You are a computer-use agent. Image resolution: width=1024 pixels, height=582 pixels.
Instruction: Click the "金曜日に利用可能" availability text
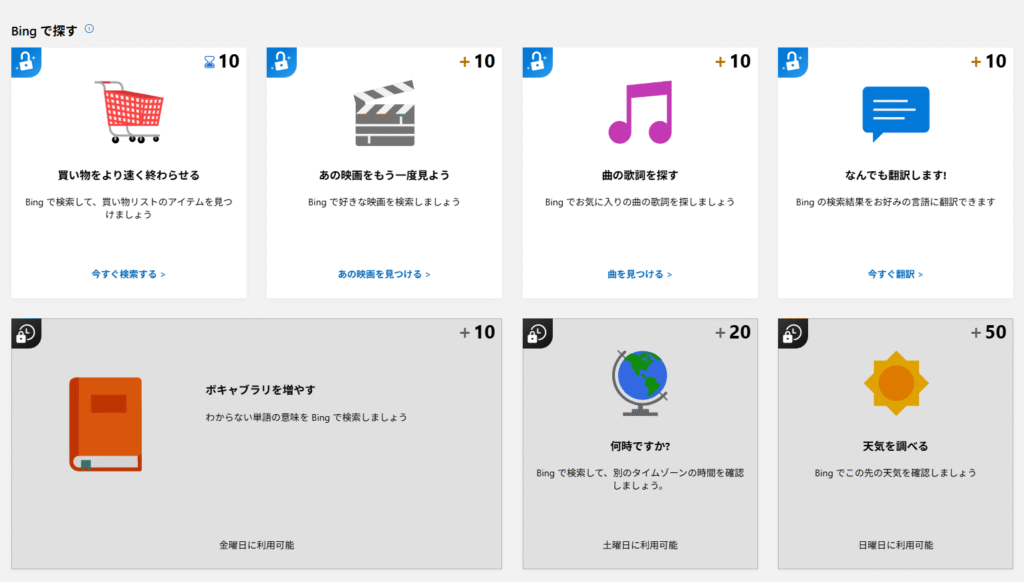(x=257, y=545)
